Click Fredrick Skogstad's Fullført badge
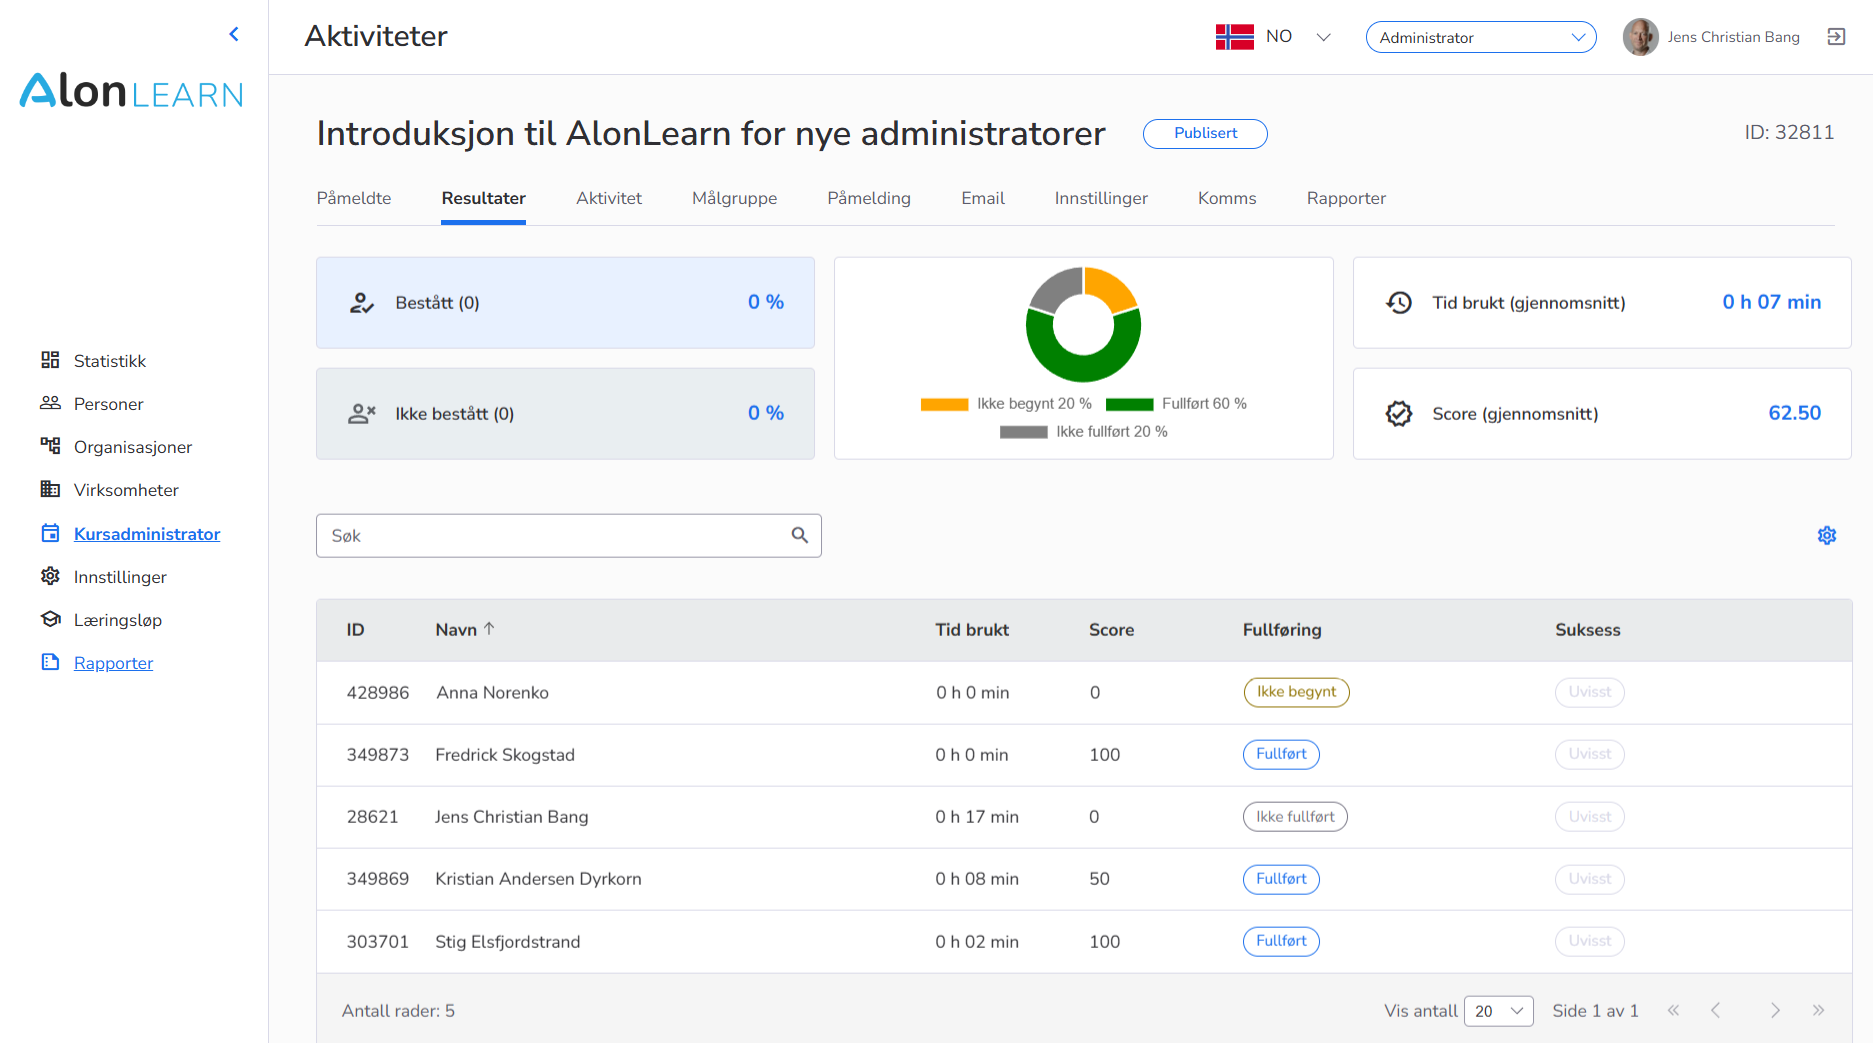The height and width of the screenshot is (1043, 1873). [x=1281, y=754]
